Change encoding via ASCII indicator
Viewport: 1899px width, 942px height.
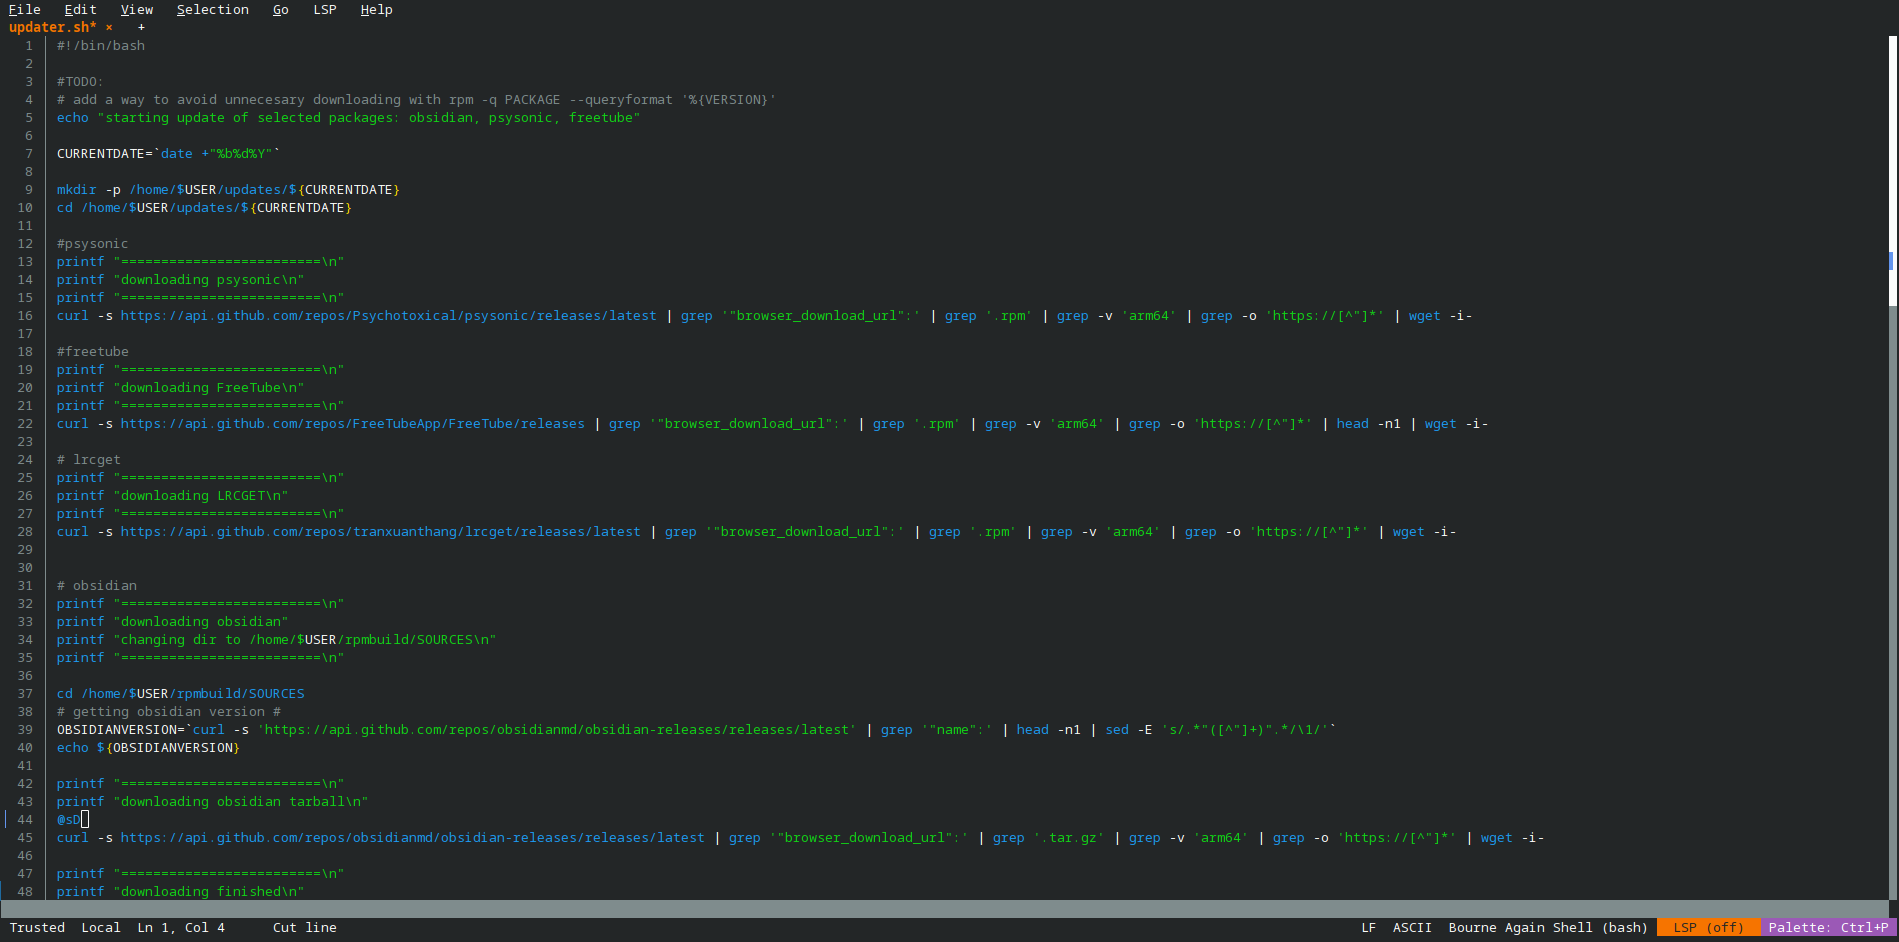tap(1412, 927)
